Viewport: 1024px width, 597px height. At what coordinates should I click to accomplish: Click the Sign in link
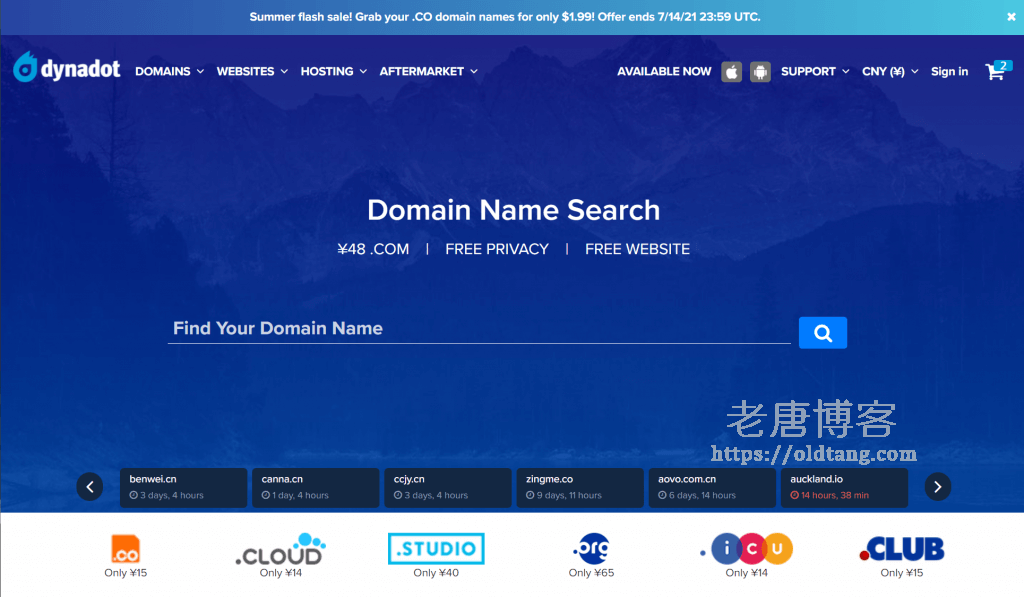tap(949, 72)
